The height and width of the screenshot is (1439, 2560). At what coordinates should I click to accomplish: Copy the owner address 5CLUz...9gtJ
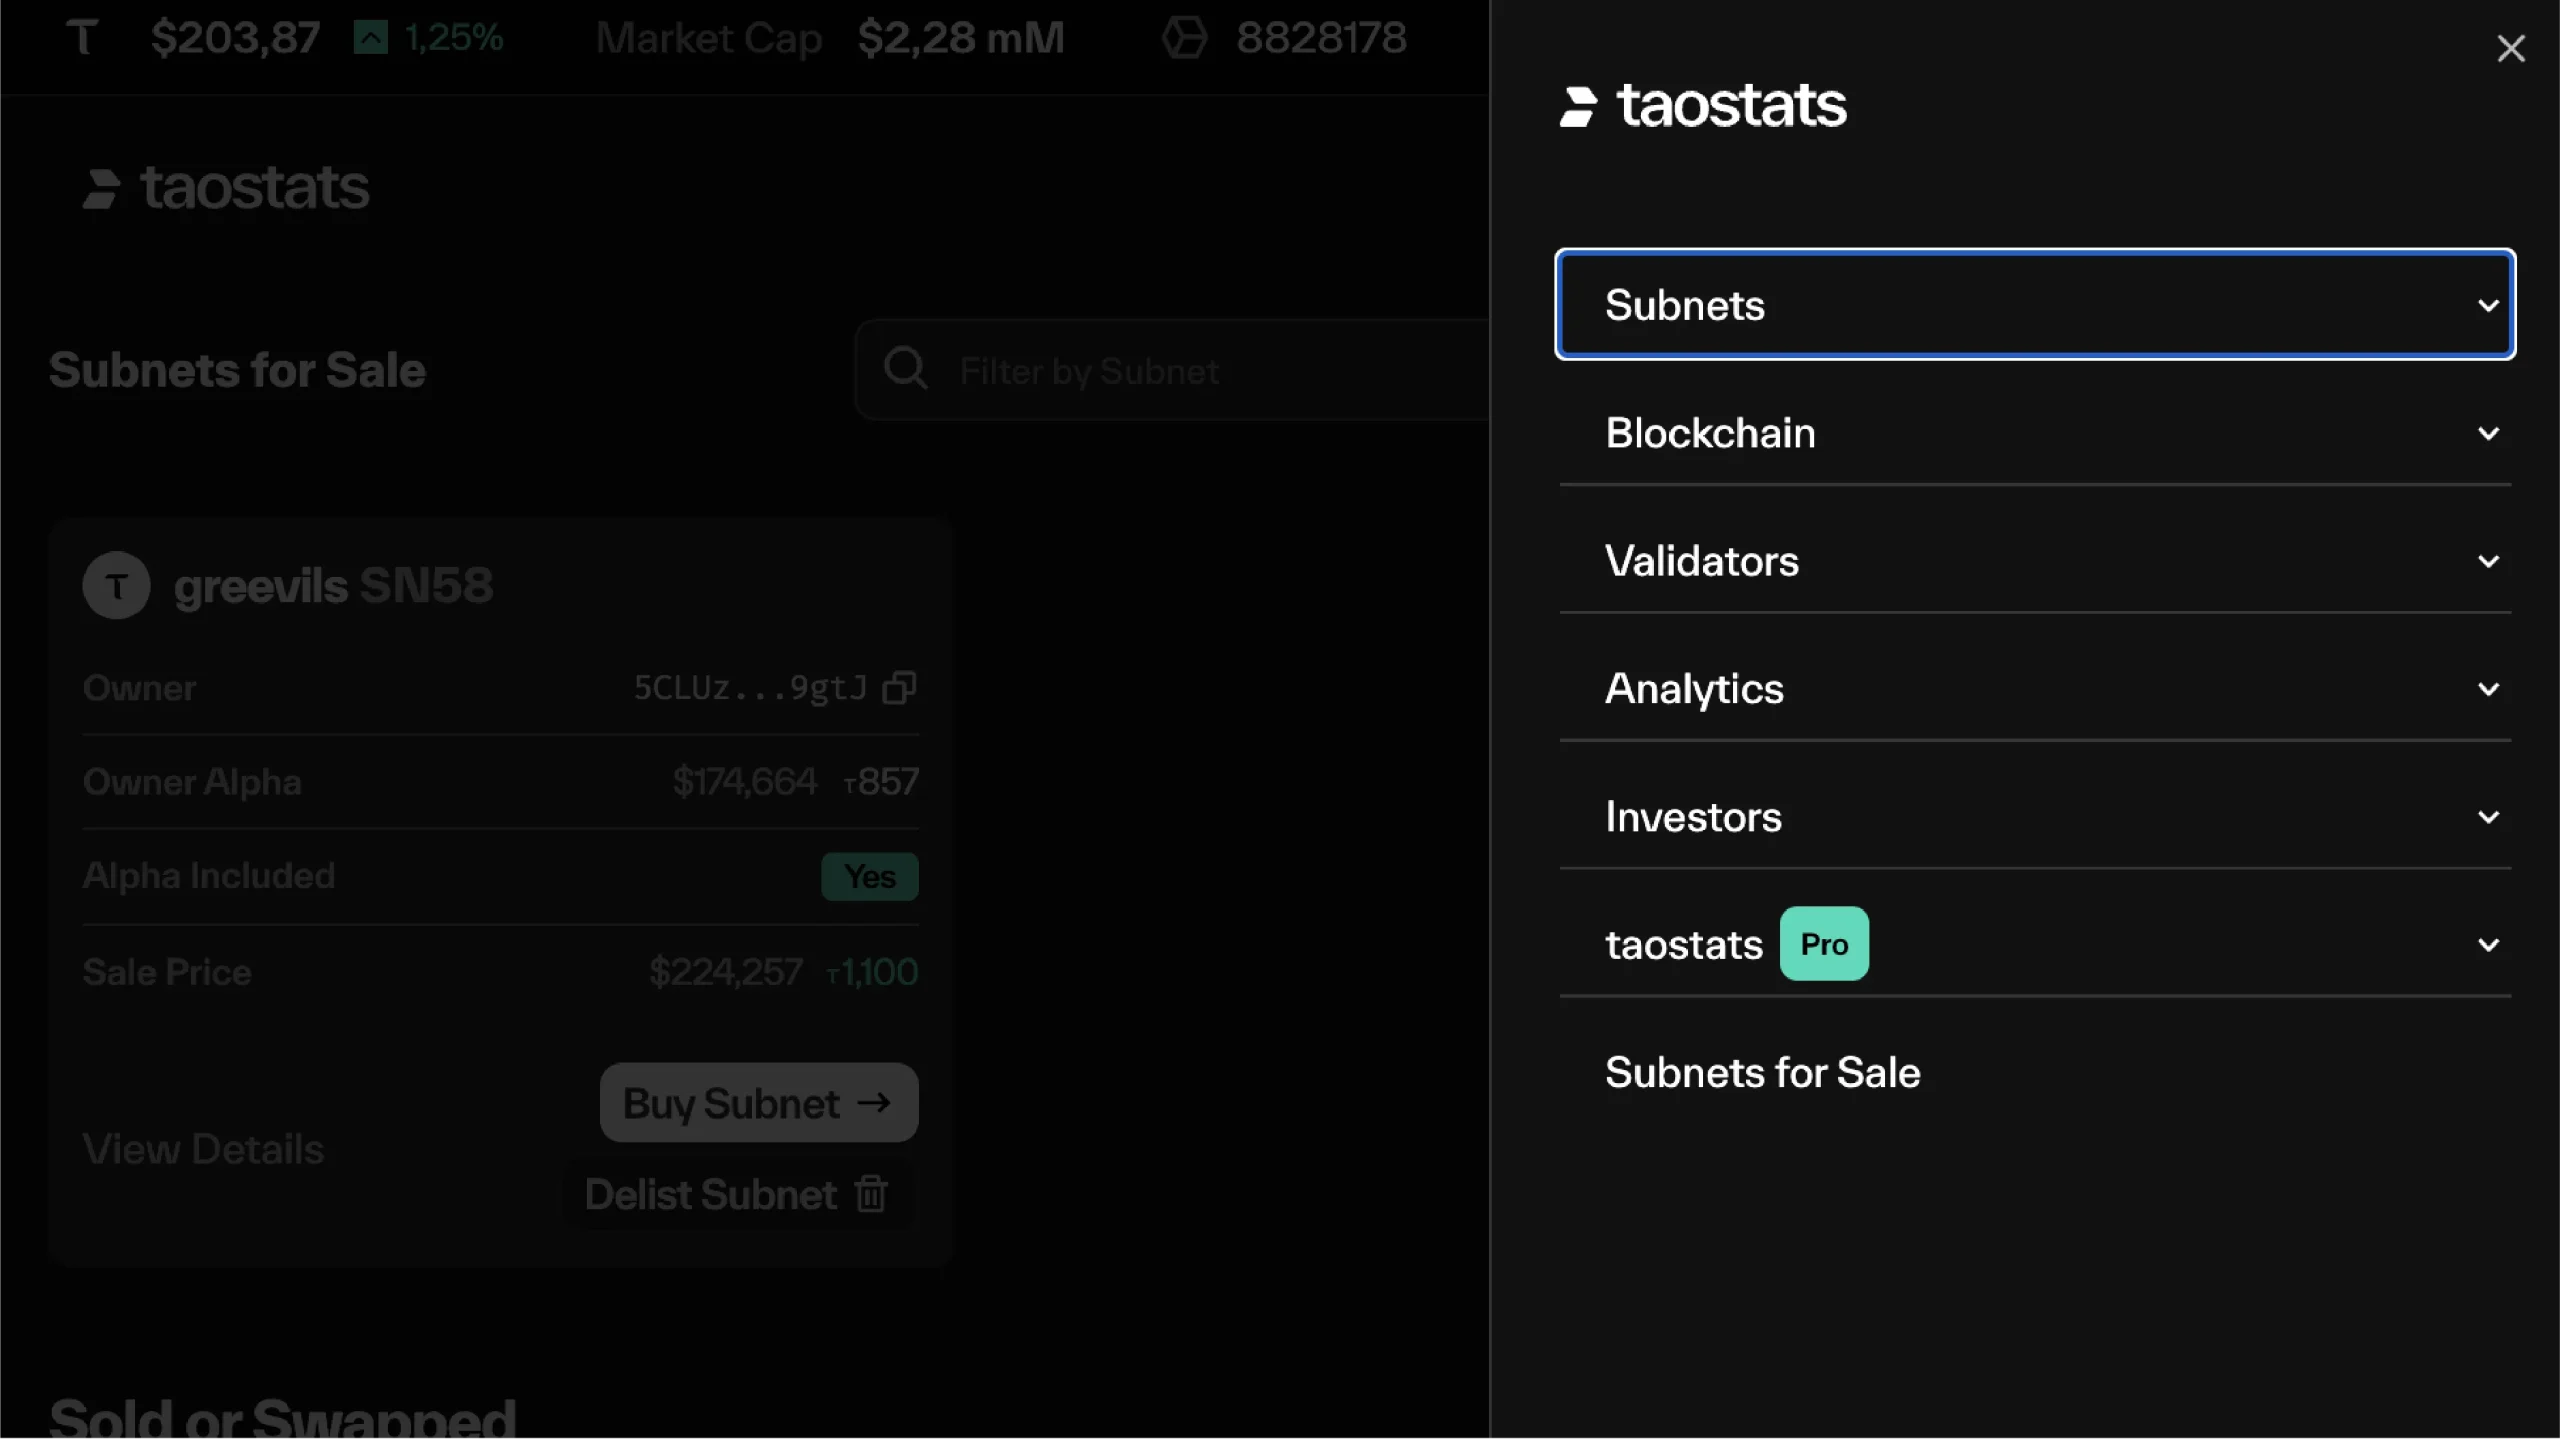tap(899, 687)
